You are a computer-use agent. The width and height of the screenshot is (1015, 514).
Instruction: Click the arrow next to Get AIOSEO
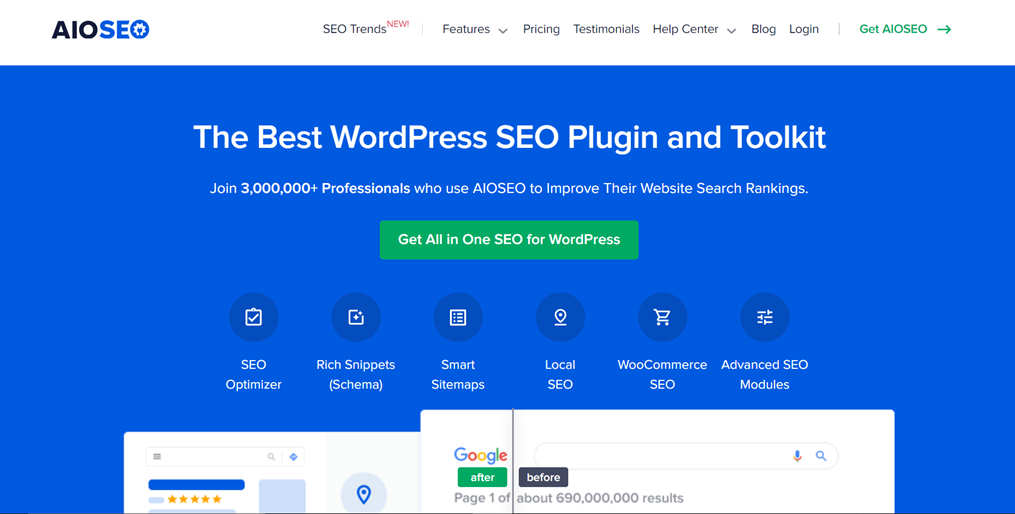(944, 30)
